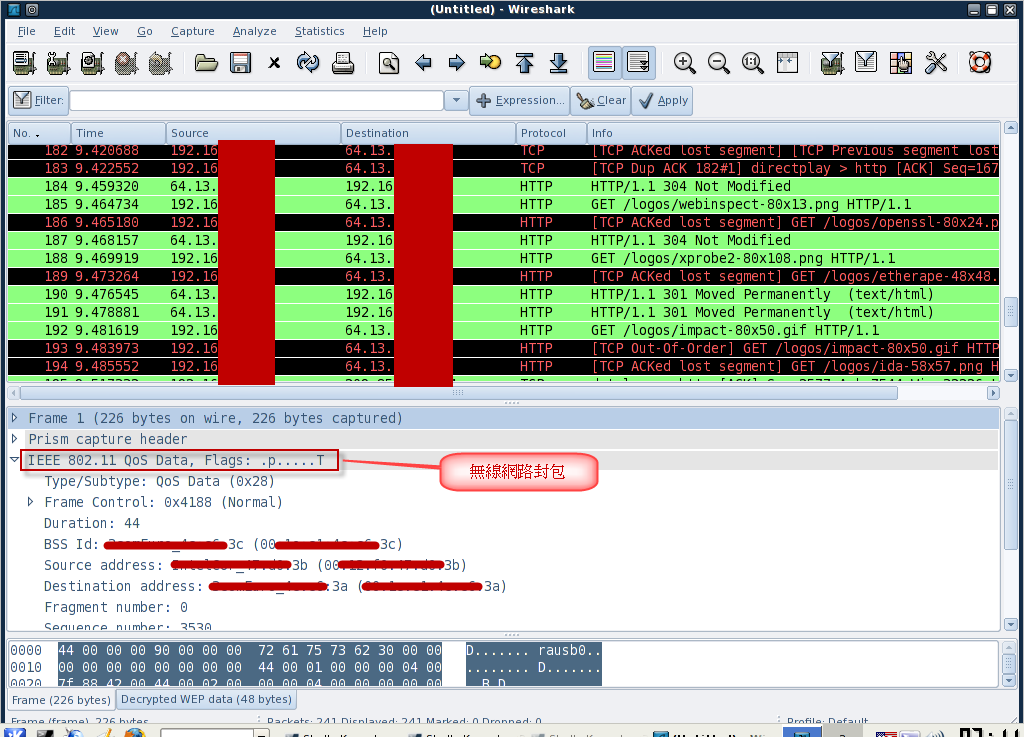This screenshot has height=737, width=1024.
Task: Open the Capture menu
Action: [193, 31]
